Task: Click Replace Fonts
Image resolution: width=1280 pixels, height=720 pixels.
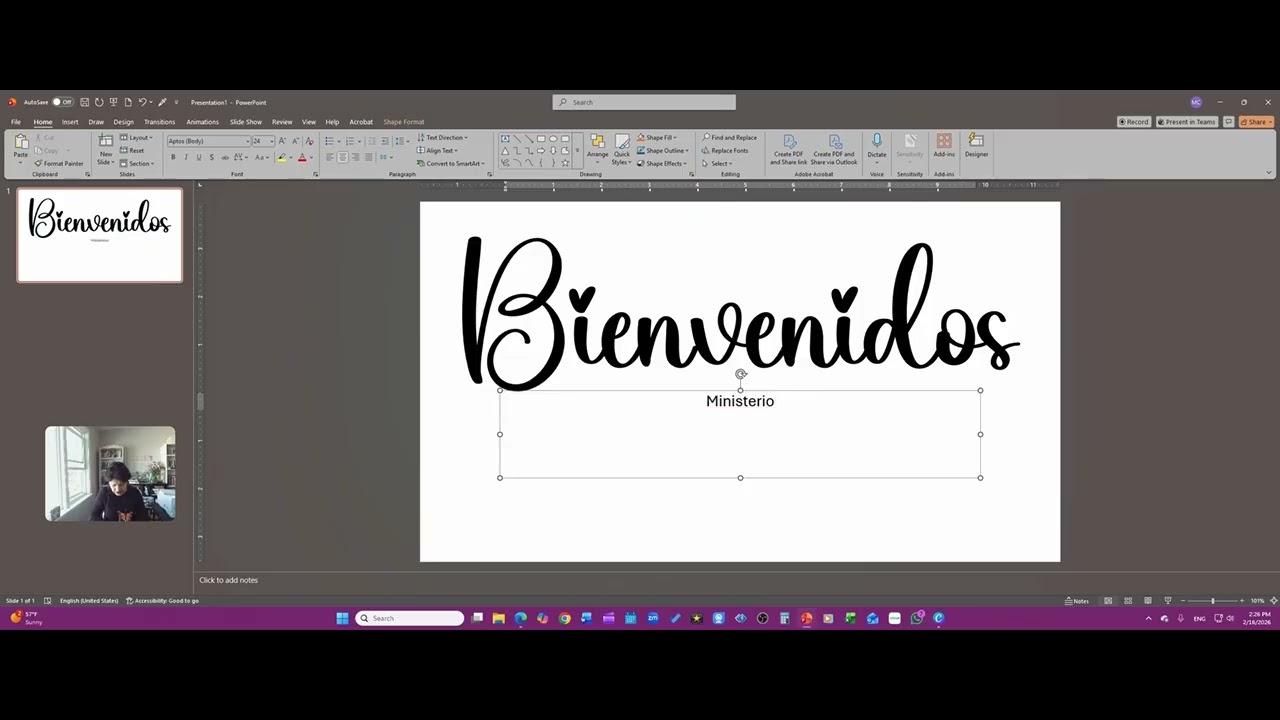Action: [725, 150]
